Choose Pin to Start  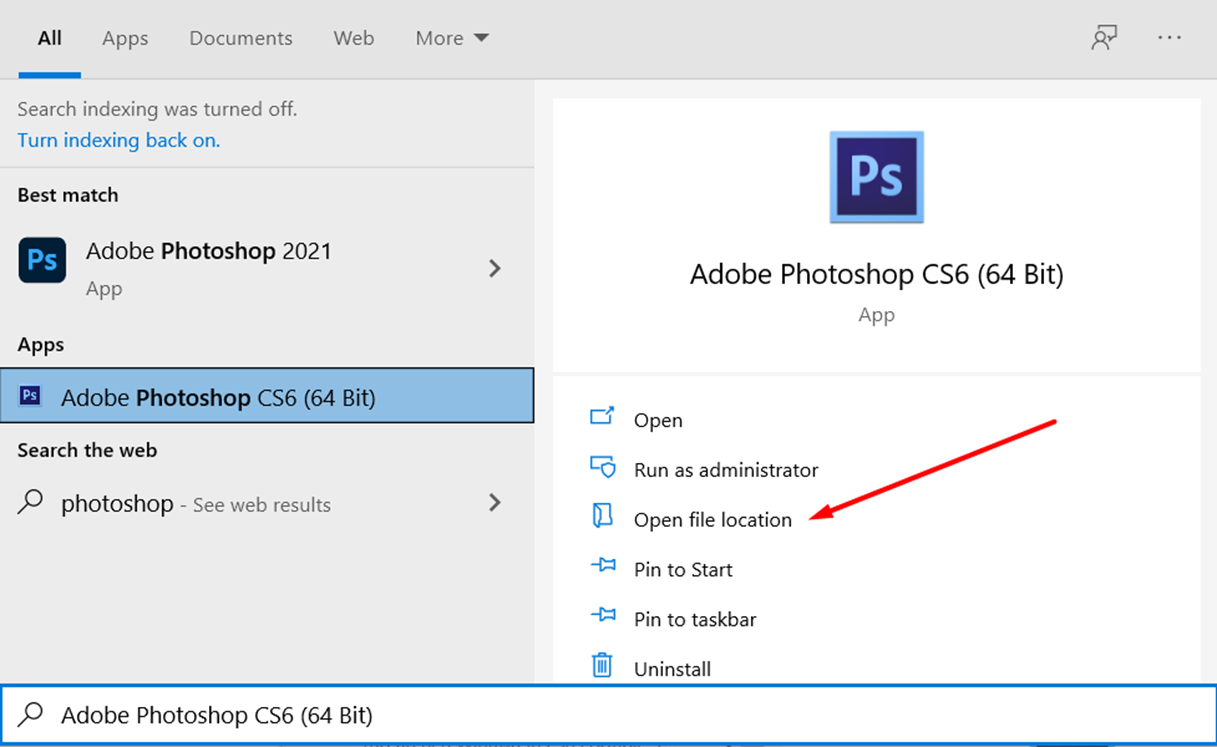(x=683, y=570)
